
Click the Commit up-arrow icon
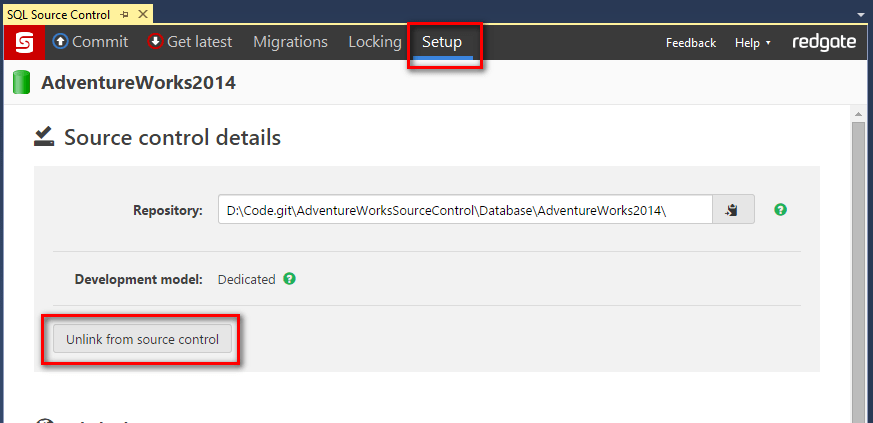[x=60, y=42]
